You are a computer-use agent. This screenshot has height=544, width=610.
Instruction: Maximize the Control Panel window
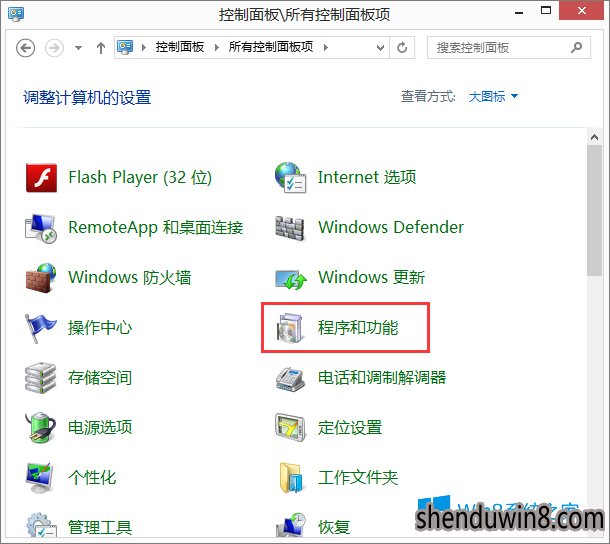[546, 11]
